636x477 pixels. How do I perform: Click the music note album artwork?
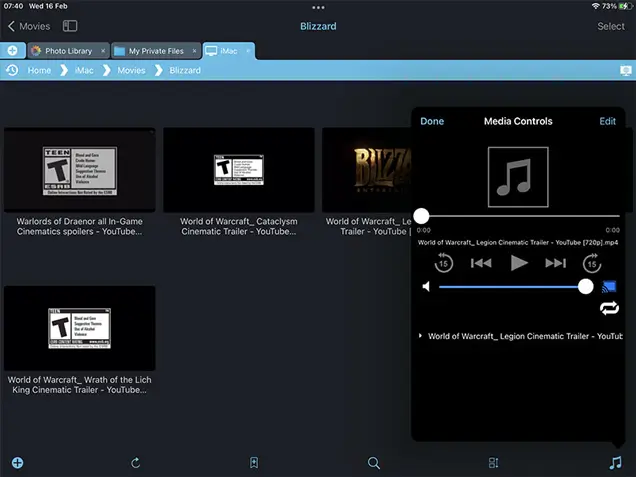[x=518, y=177]
